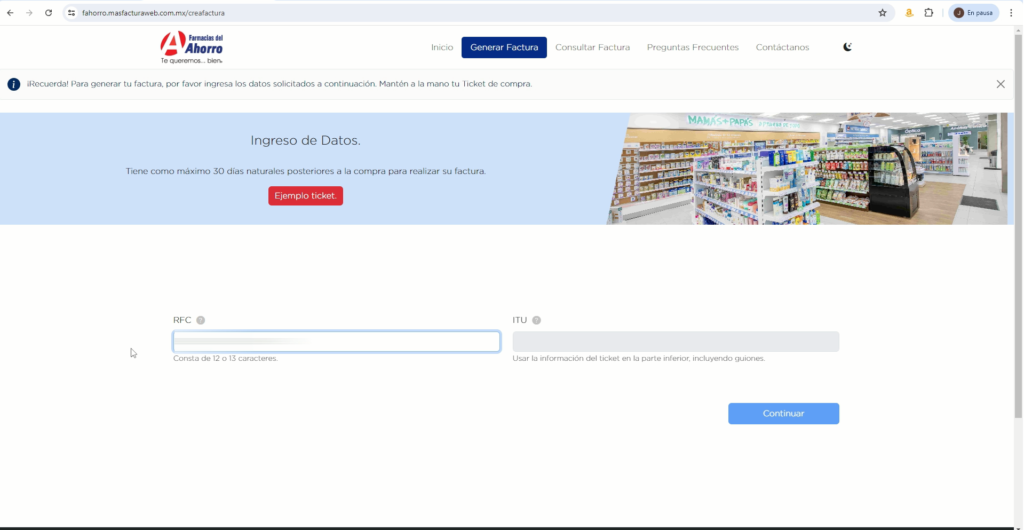
Task: Open Preguntas Frecuentes page
Action: [x=692, y=47]
